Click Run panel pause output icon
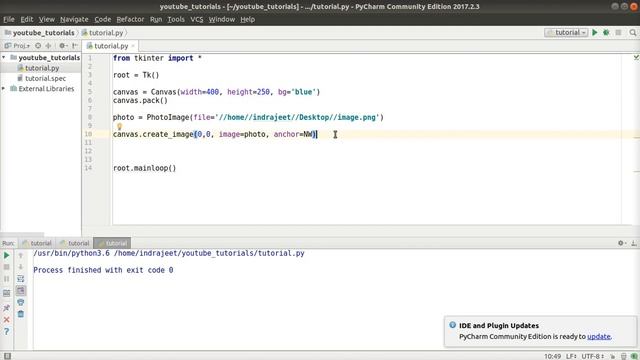 [7, 279]
